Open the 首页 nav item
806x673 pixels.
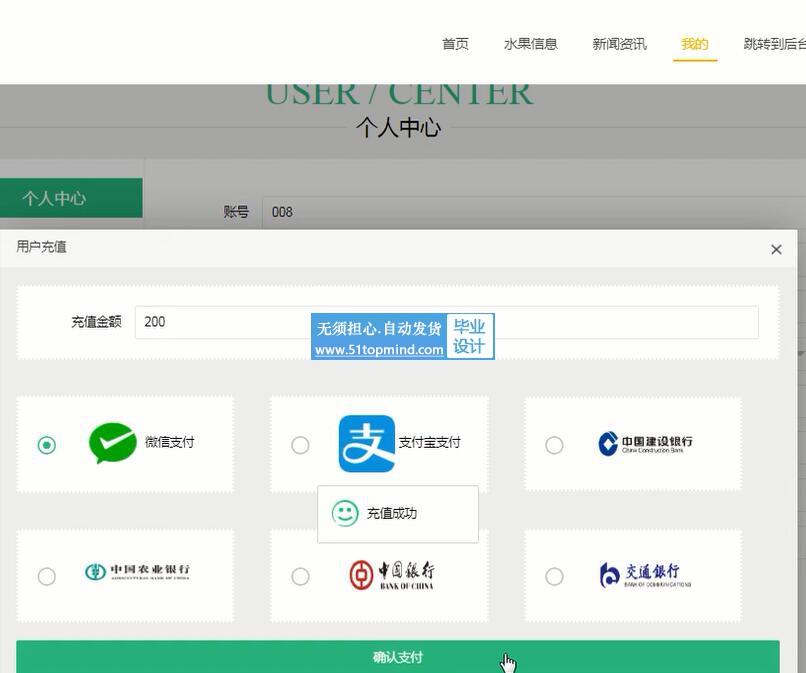(x=455, y=44)
